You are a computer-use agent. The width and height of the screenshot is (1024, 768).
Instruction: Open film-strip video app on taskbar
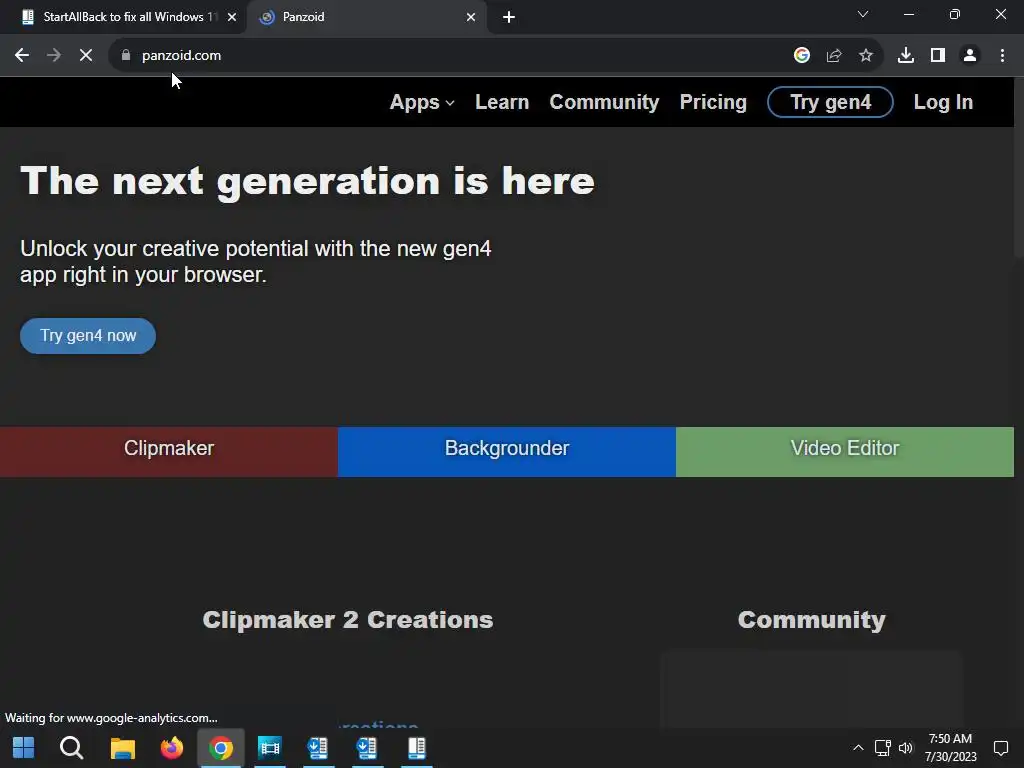(x=269, y=748)
